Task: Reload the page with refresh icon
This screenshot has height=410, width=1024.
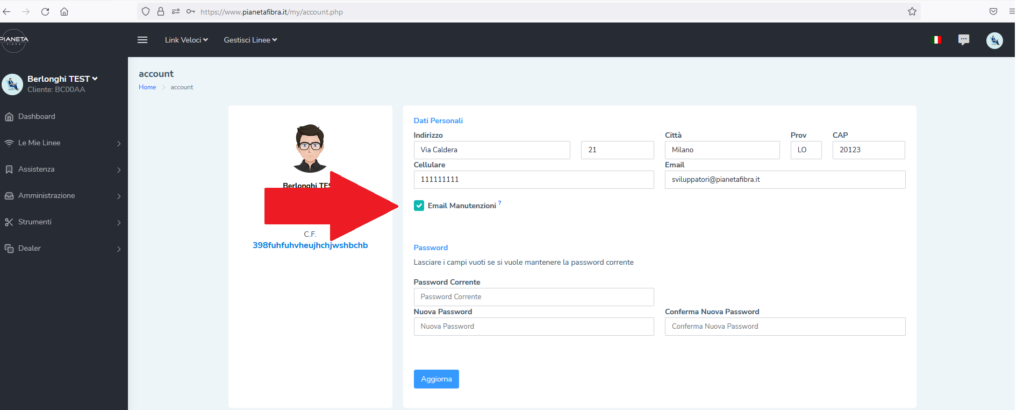Action: coord(45,12)
